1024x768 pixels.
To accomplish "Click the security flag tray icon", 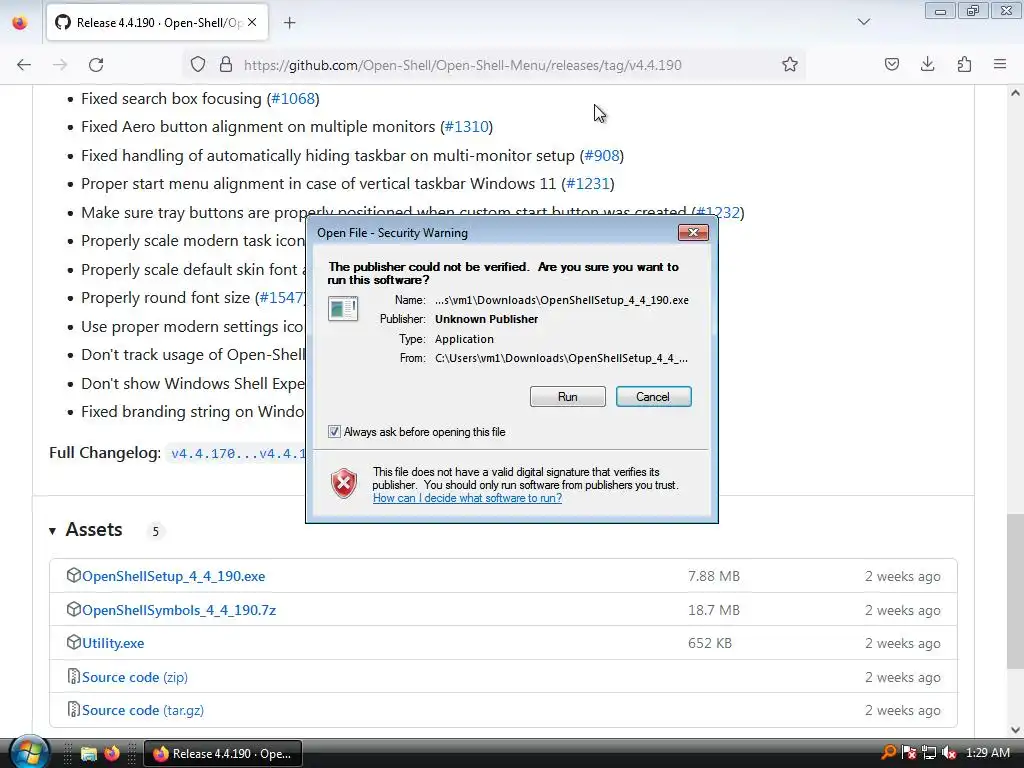I will (908, 753).
